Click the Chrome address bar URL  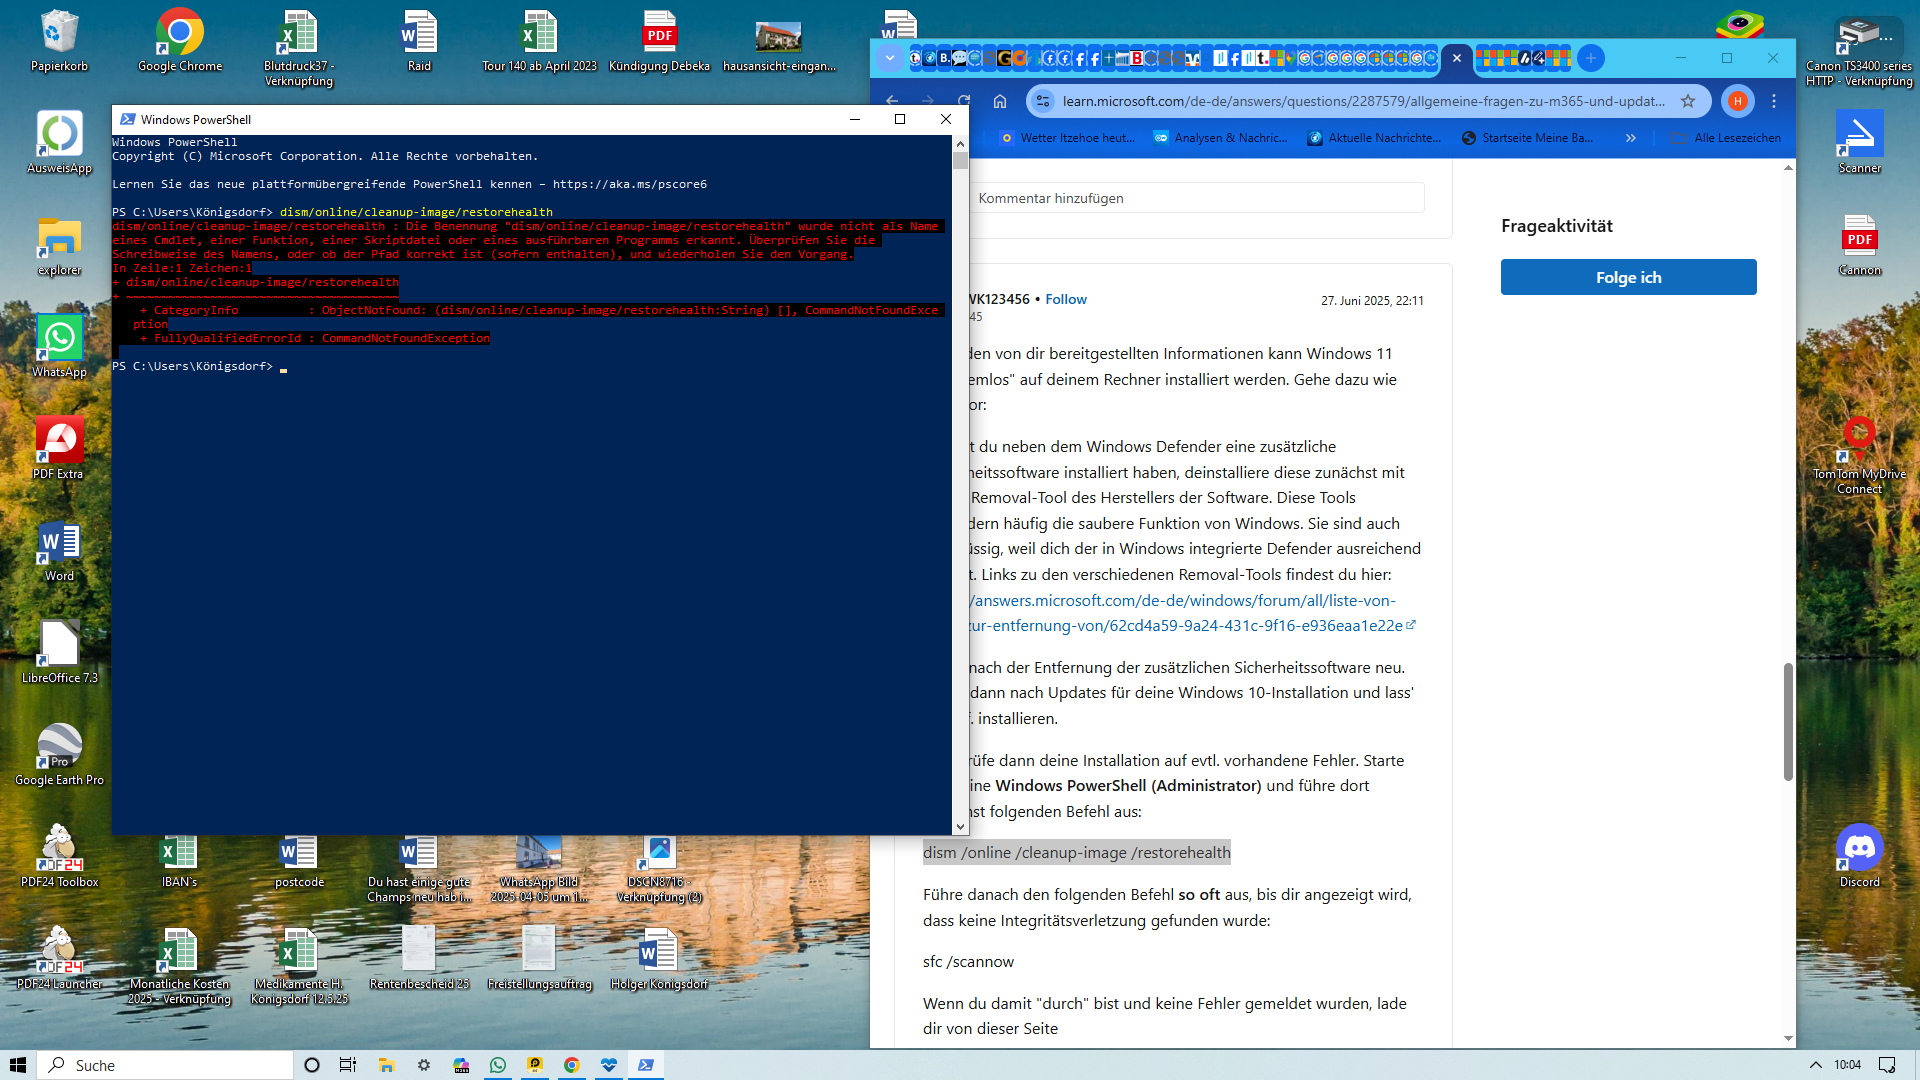point(1363,101)
